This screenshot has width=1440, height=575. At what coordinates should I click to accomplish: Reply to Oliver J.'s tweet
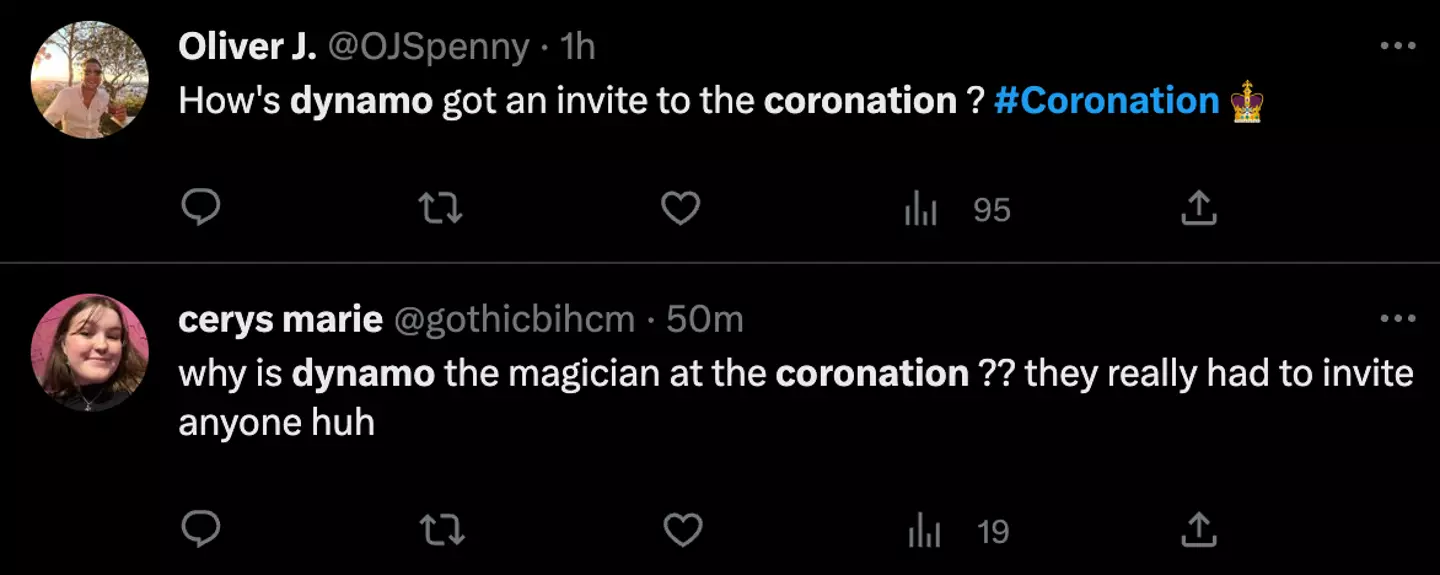pos(201,208)
